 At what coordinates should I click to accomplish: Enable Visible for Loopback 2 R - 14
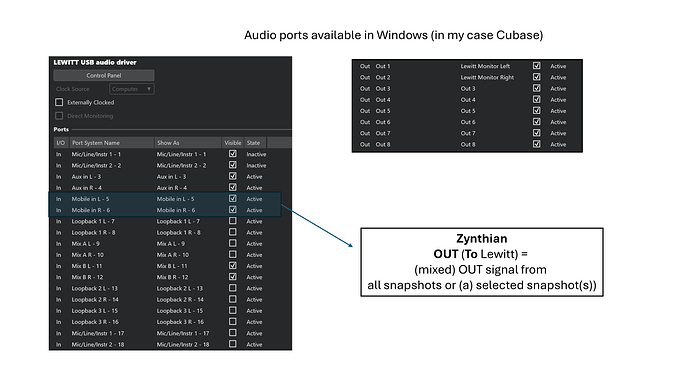coord(232,299)
